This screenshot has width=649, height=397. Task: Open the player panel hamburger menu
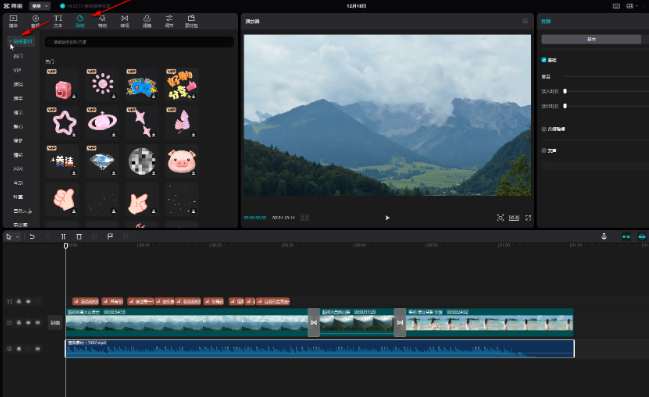click(525, 21)
